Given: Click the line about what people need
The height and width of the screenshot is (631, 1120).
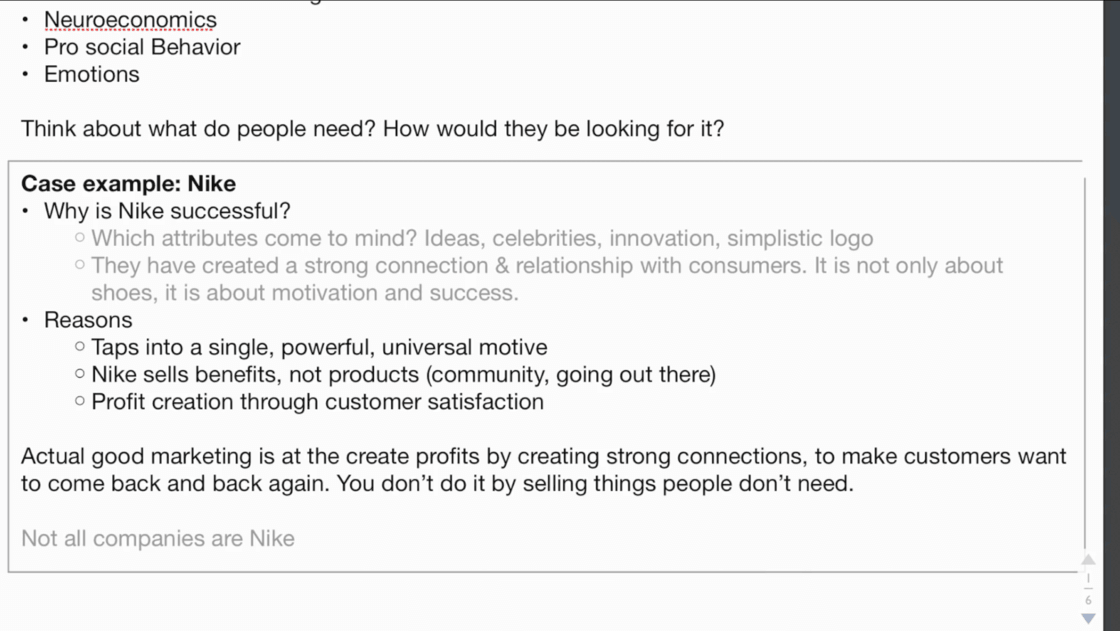Looking at the screenshot, I should point(372,129).
